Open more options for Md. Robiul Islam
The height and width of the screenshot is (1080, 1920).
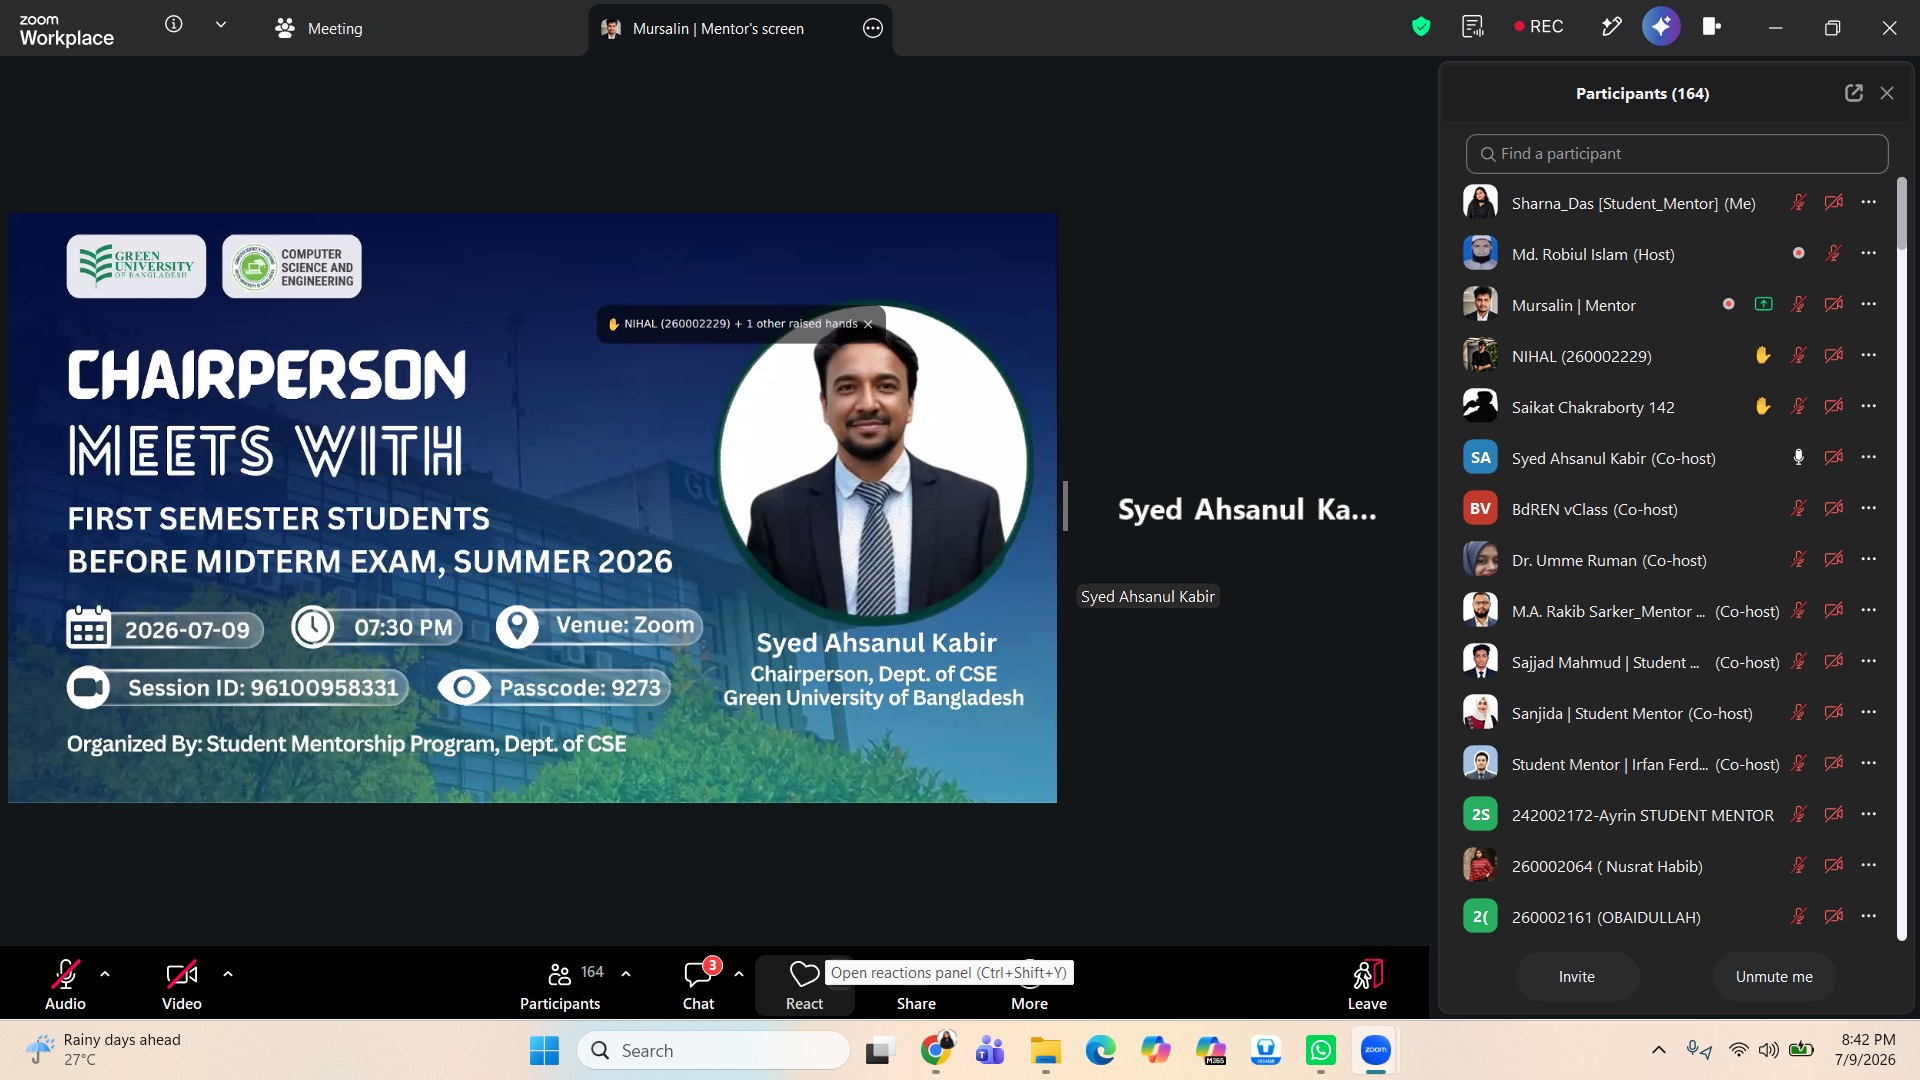pos(1868,254)
